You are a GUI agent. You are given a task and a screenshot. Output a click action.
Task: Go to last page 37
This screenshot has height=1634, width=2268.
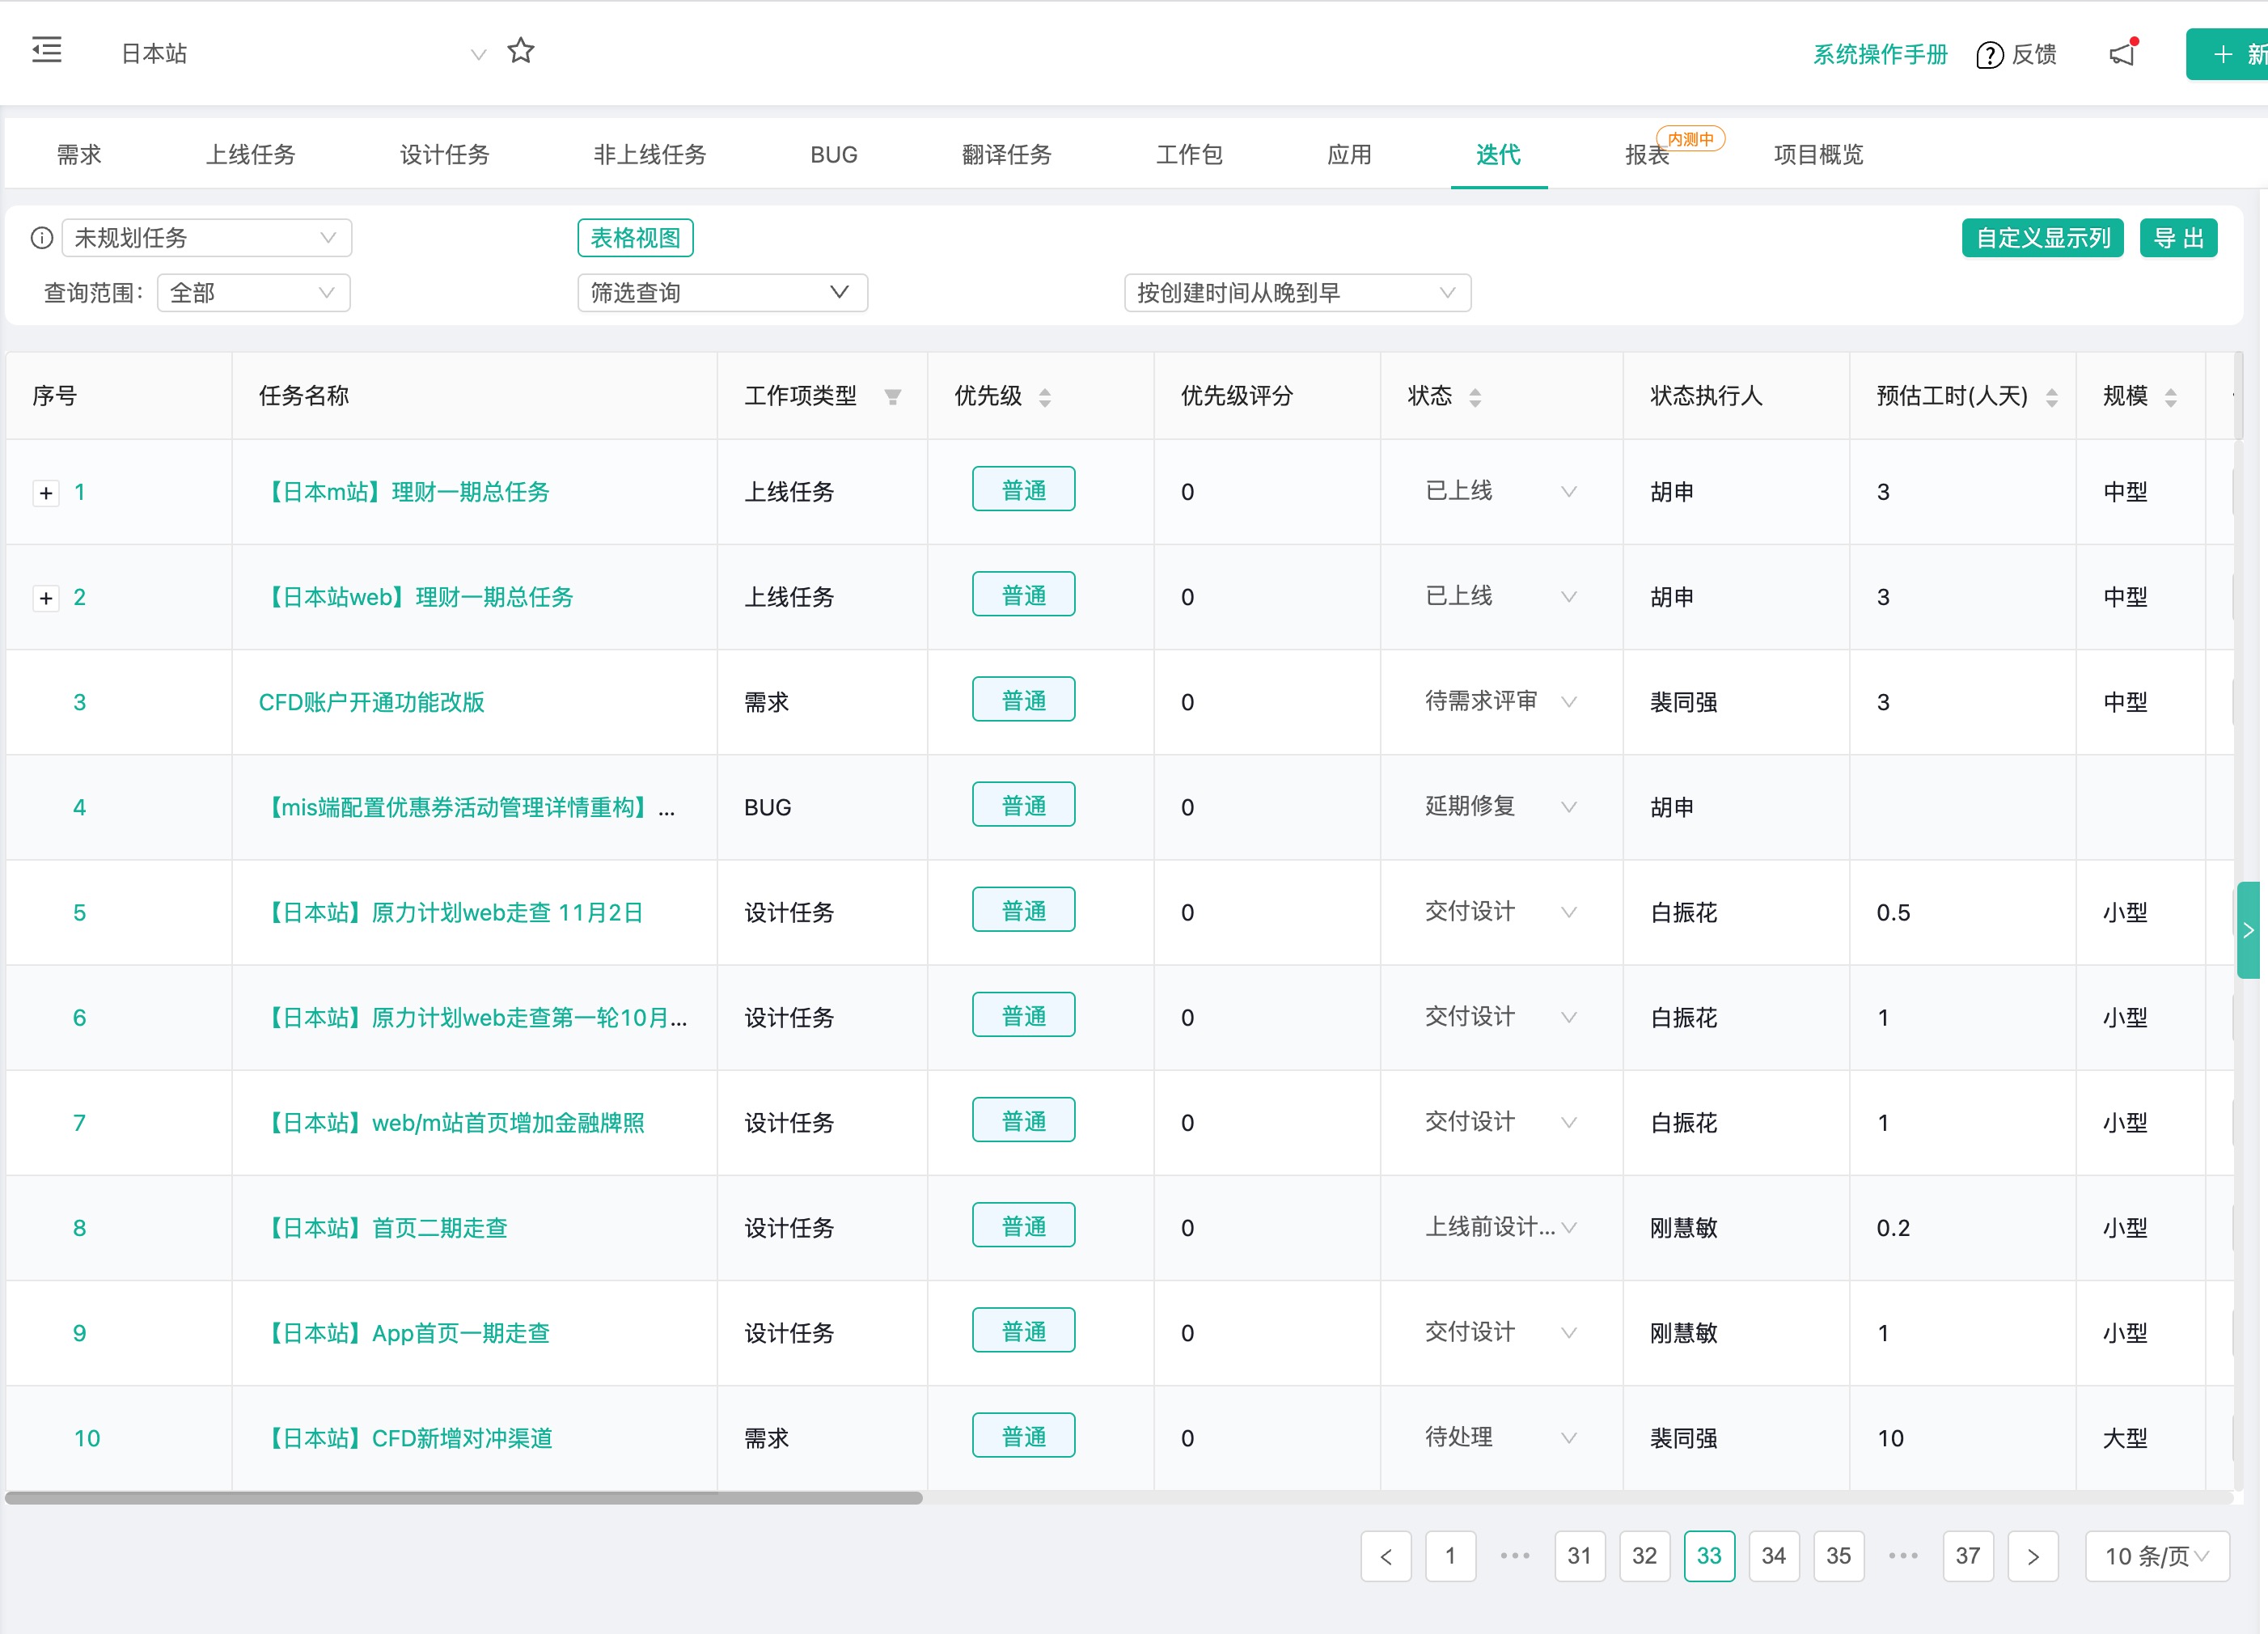pos(1968,1556)
